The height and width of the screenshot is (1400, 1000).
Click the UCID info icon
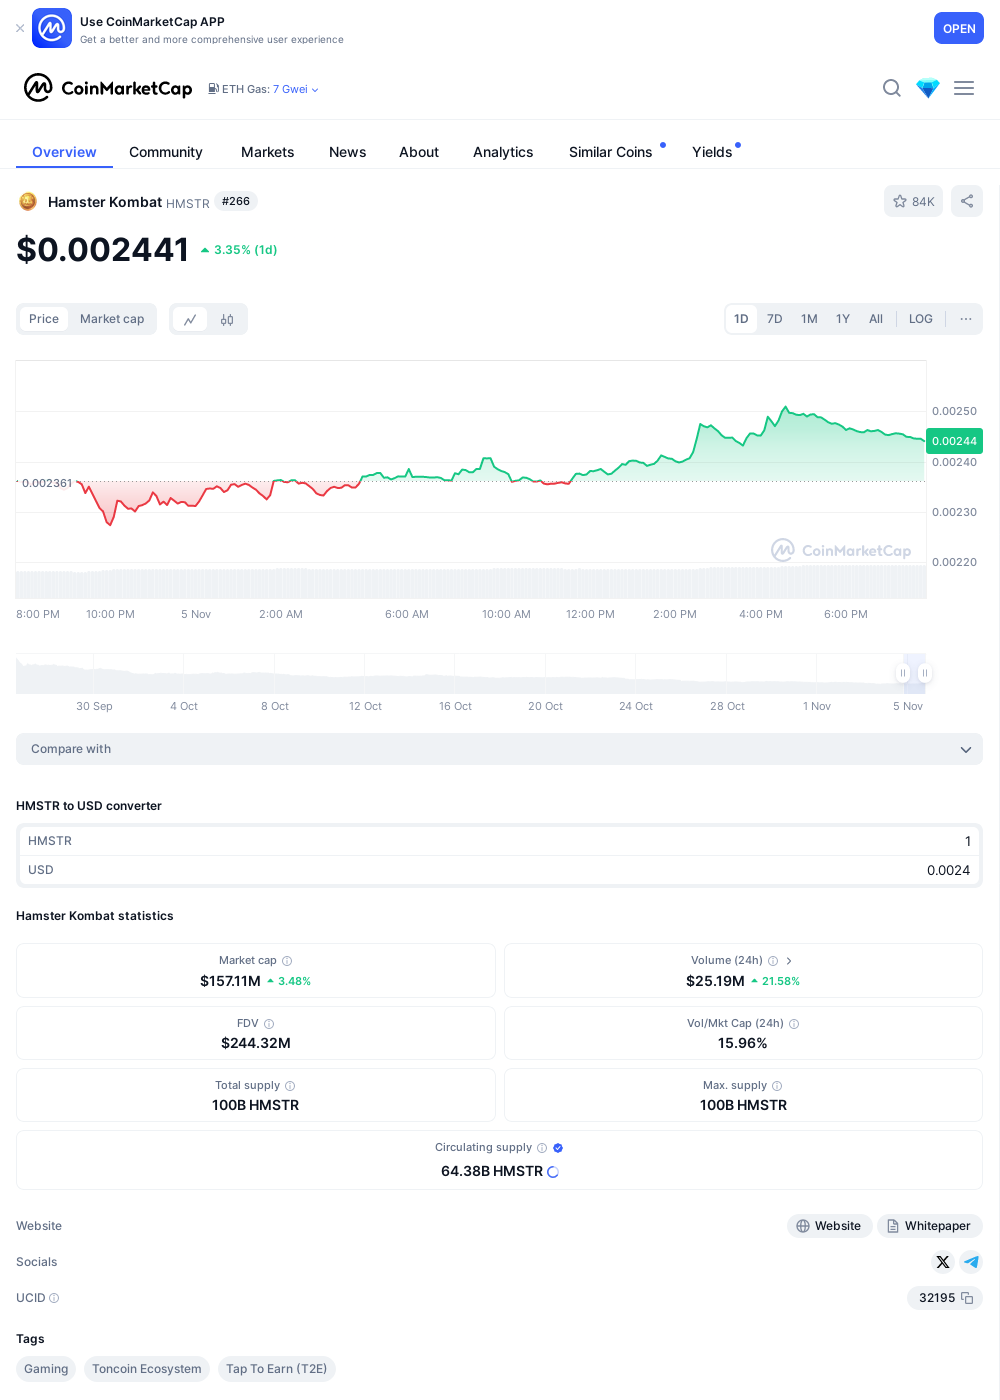coord(54,1298)
